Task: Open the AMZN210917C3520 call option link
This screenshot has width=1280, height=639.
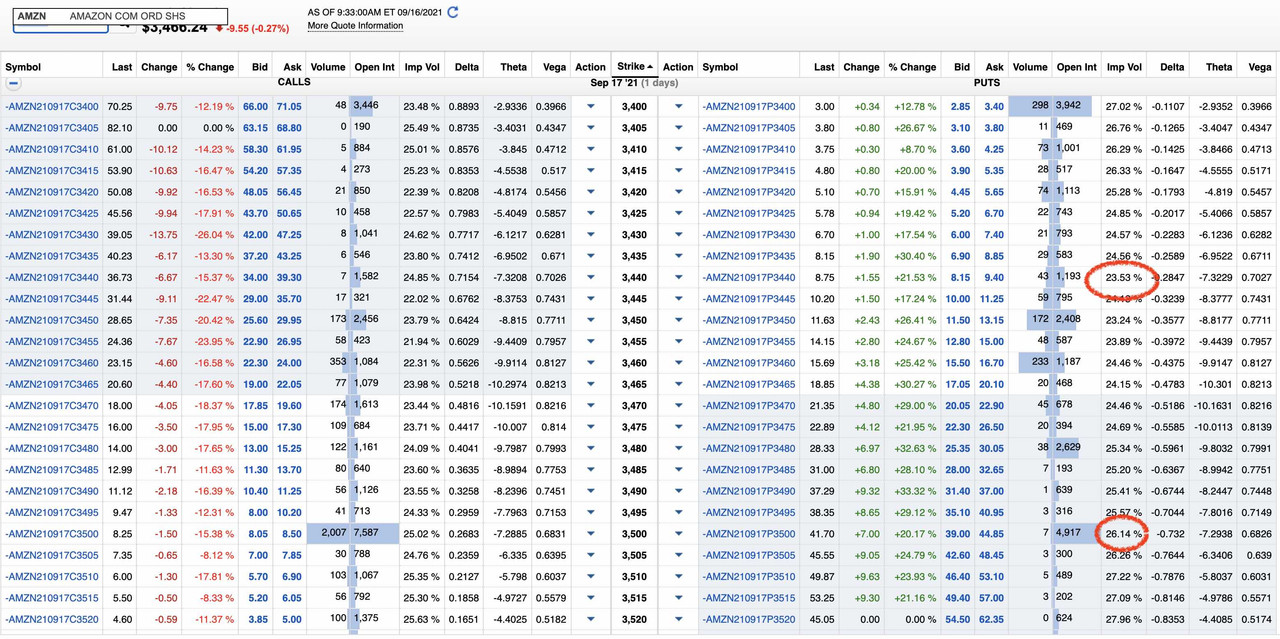Action: (x=52, y=620)
